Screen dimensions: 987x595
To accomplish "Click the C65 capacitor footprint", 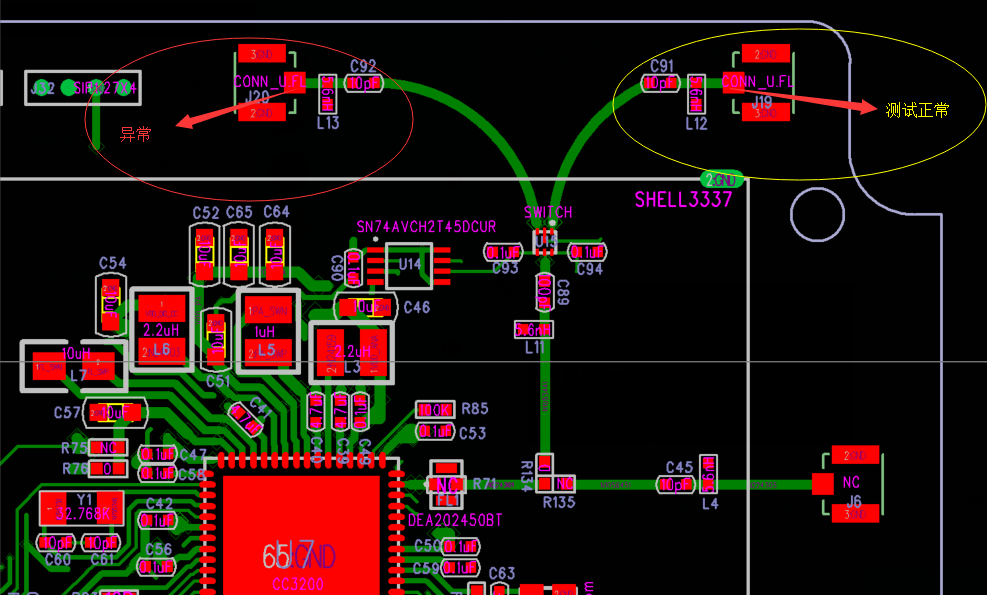I will coord(239,254).
